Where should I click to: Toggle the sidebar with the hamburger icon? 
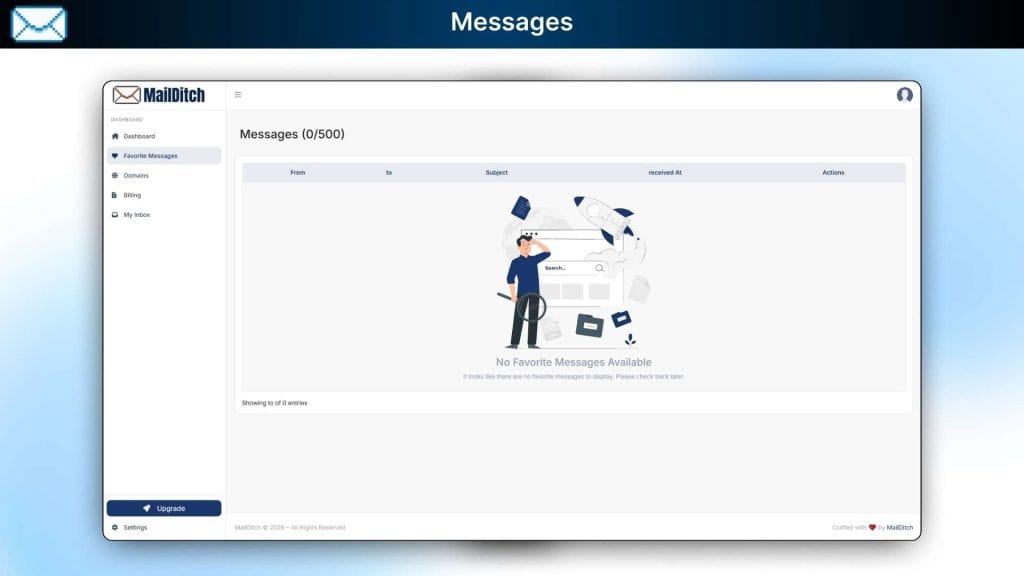coord(238,93)
